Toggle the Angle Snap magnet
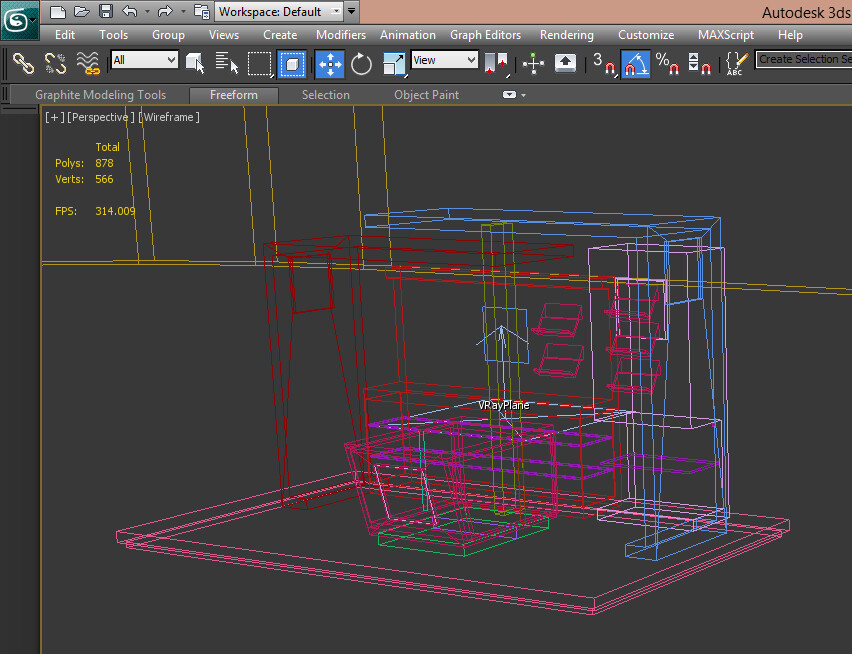Viewport: 852px width, 654px height. pos(633,64)
